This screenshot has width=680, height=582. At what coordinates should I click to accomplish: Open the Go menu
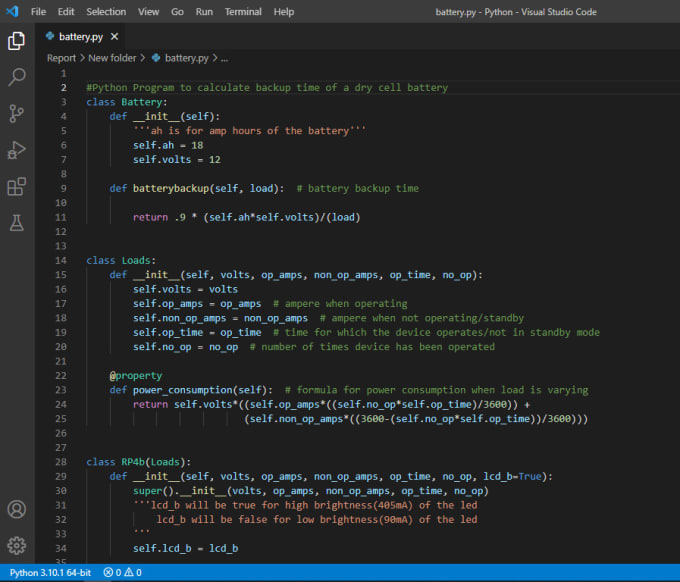[177, 12]
